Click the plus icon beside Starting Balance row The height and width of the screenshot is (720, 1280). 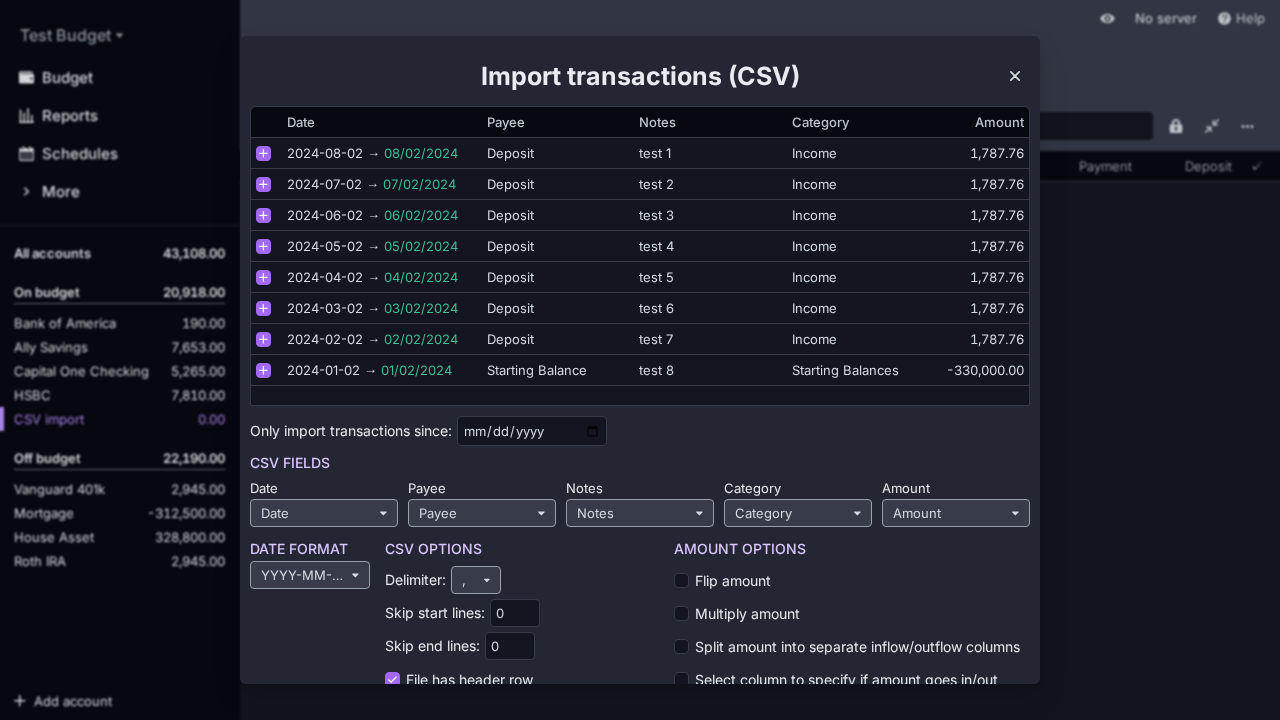click(263, 370)
